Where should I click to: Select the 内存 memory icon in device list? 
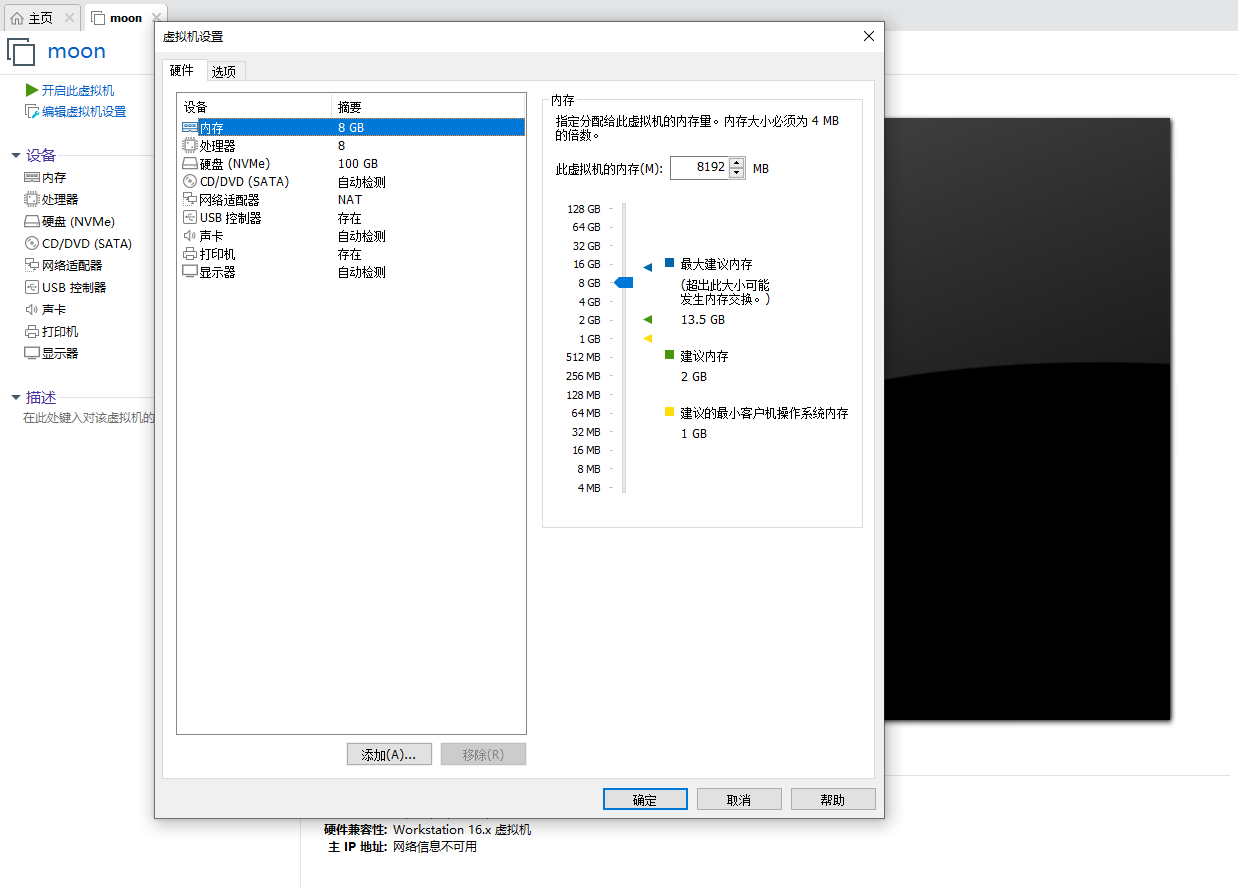(190, 128)
